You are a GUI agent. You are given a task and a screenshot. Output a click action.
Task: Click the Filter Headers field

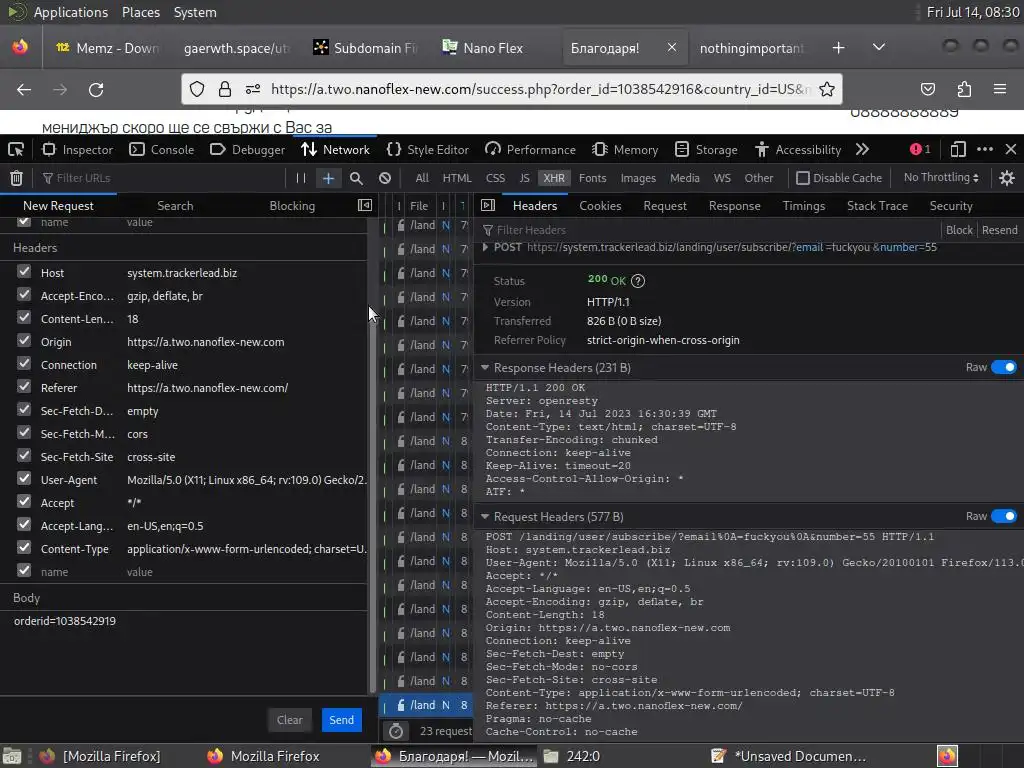709,230
